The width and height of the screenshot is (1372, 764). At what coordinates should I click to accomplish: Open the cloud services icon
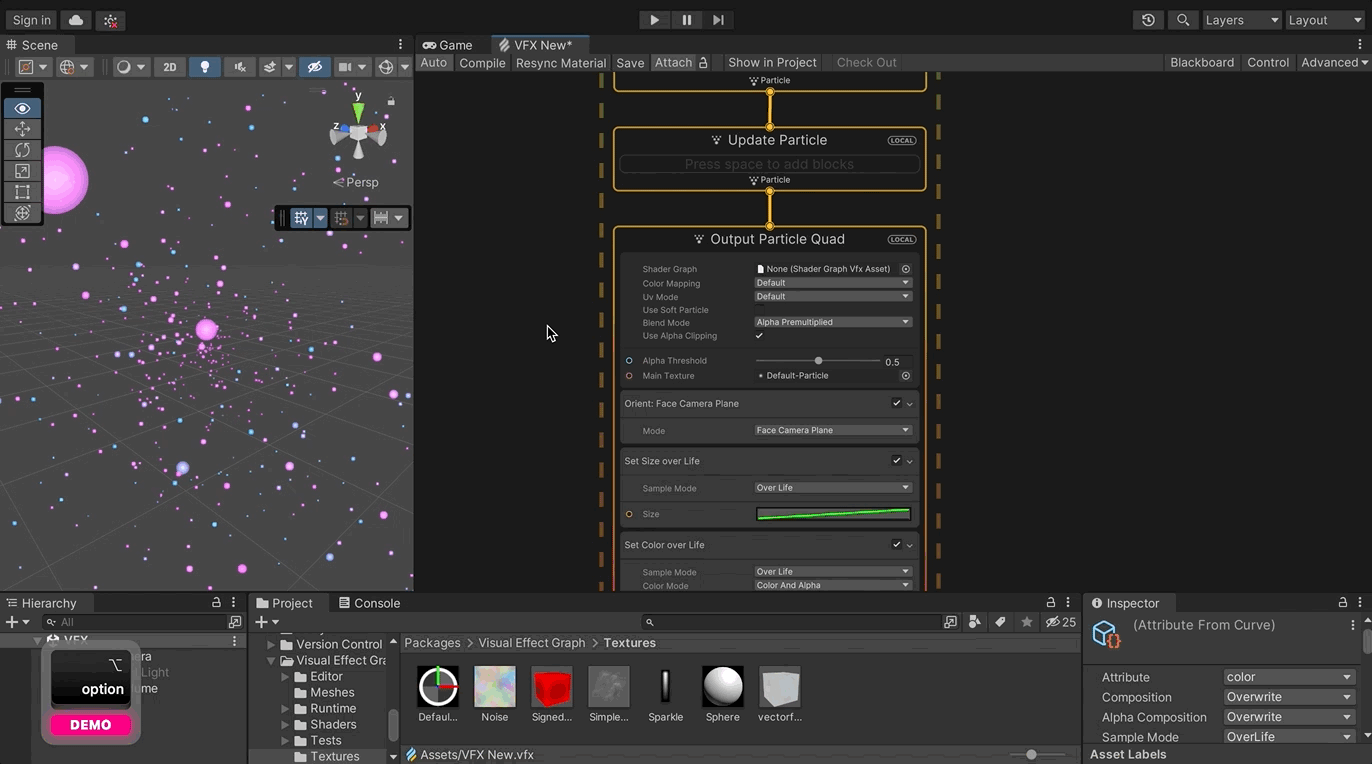tap(76, 20)
